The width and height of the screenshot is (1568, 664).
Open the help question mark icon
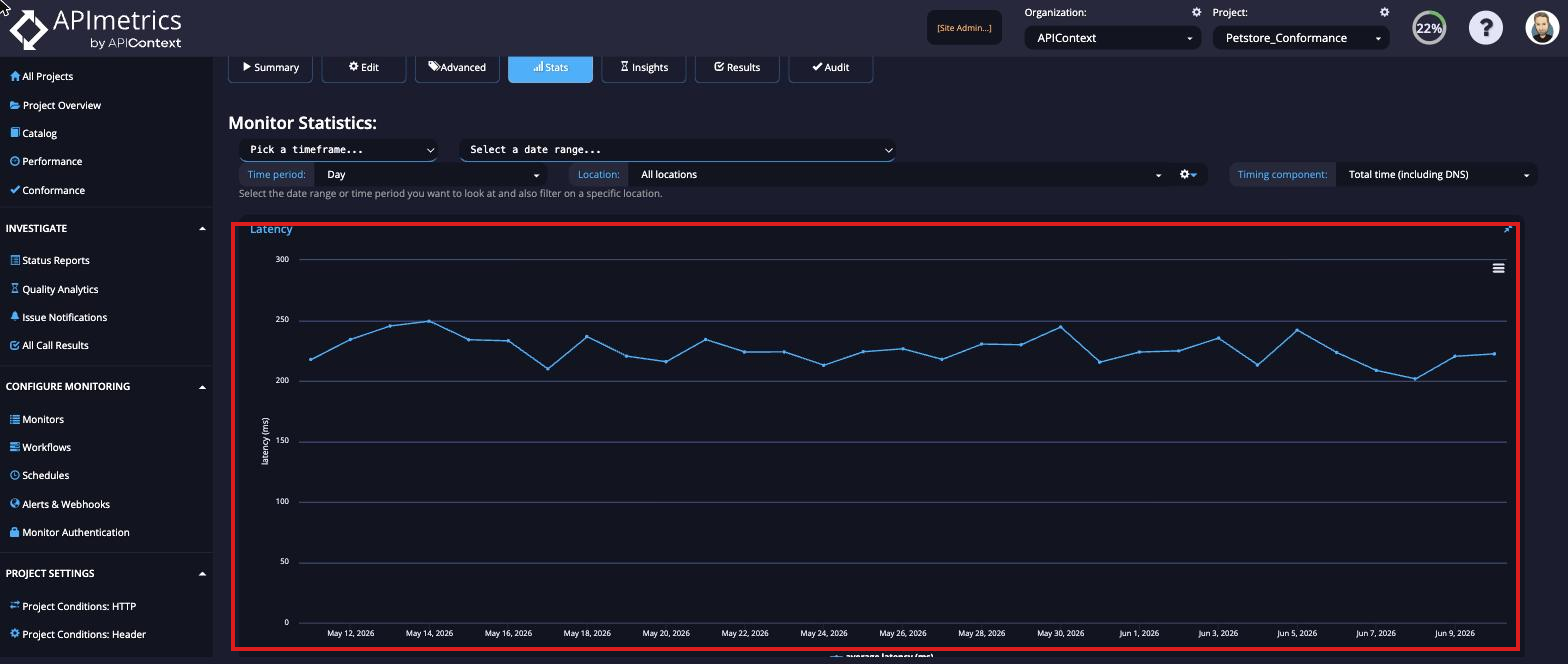pyautogui.click(x=1486, y=28)
